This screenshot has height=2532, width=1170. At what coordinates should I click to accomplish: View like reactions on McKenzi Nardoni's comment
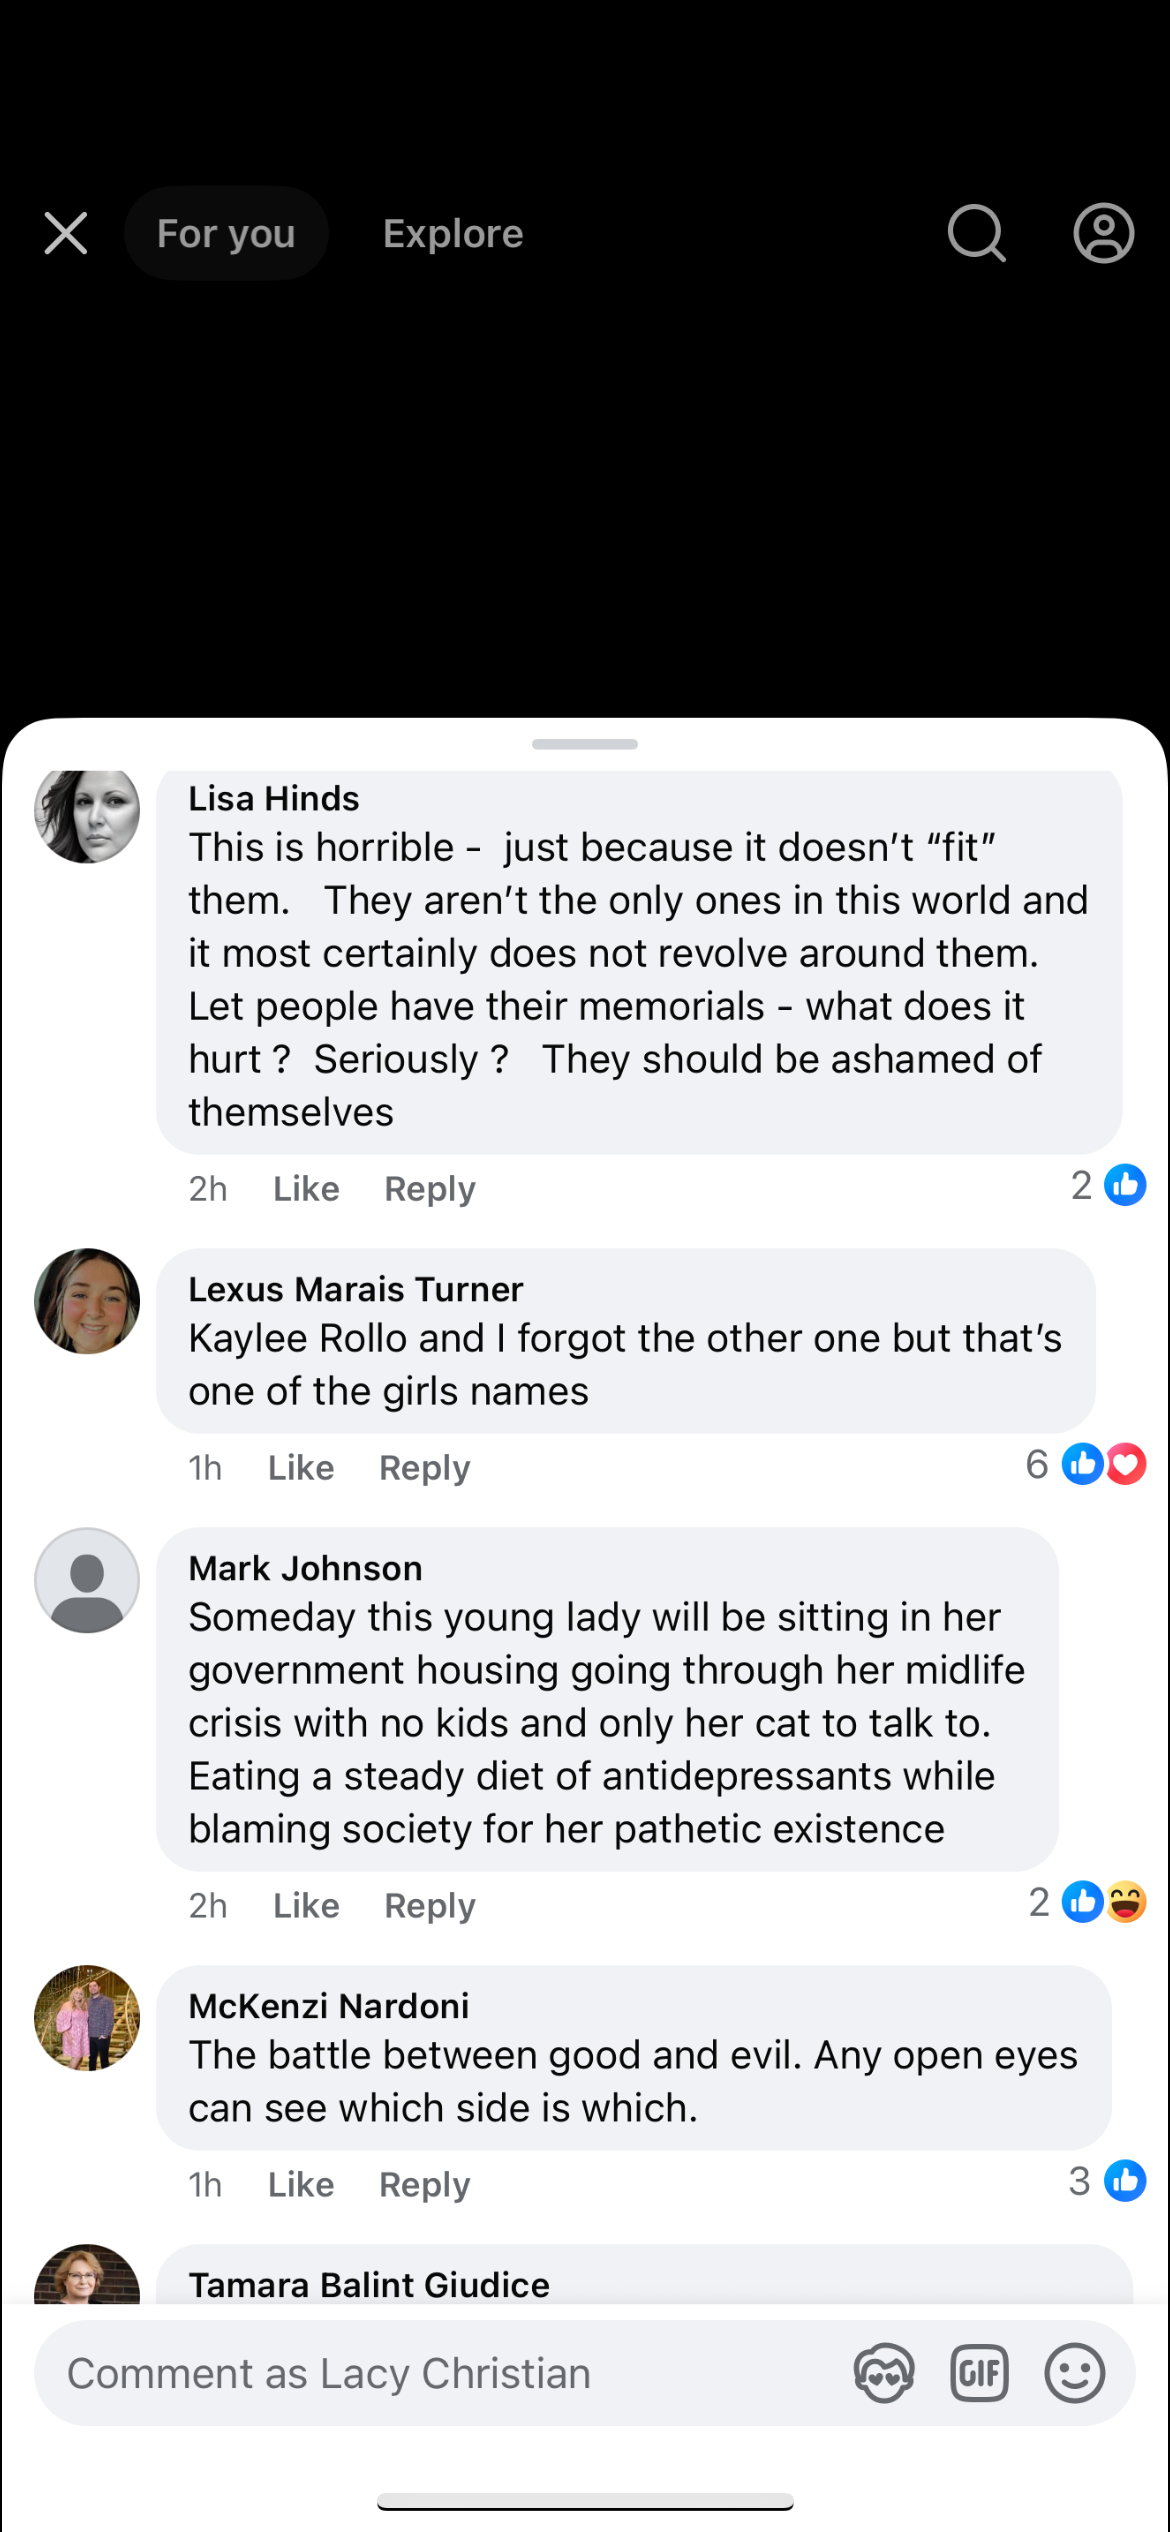click(x=1107, y=2181)
